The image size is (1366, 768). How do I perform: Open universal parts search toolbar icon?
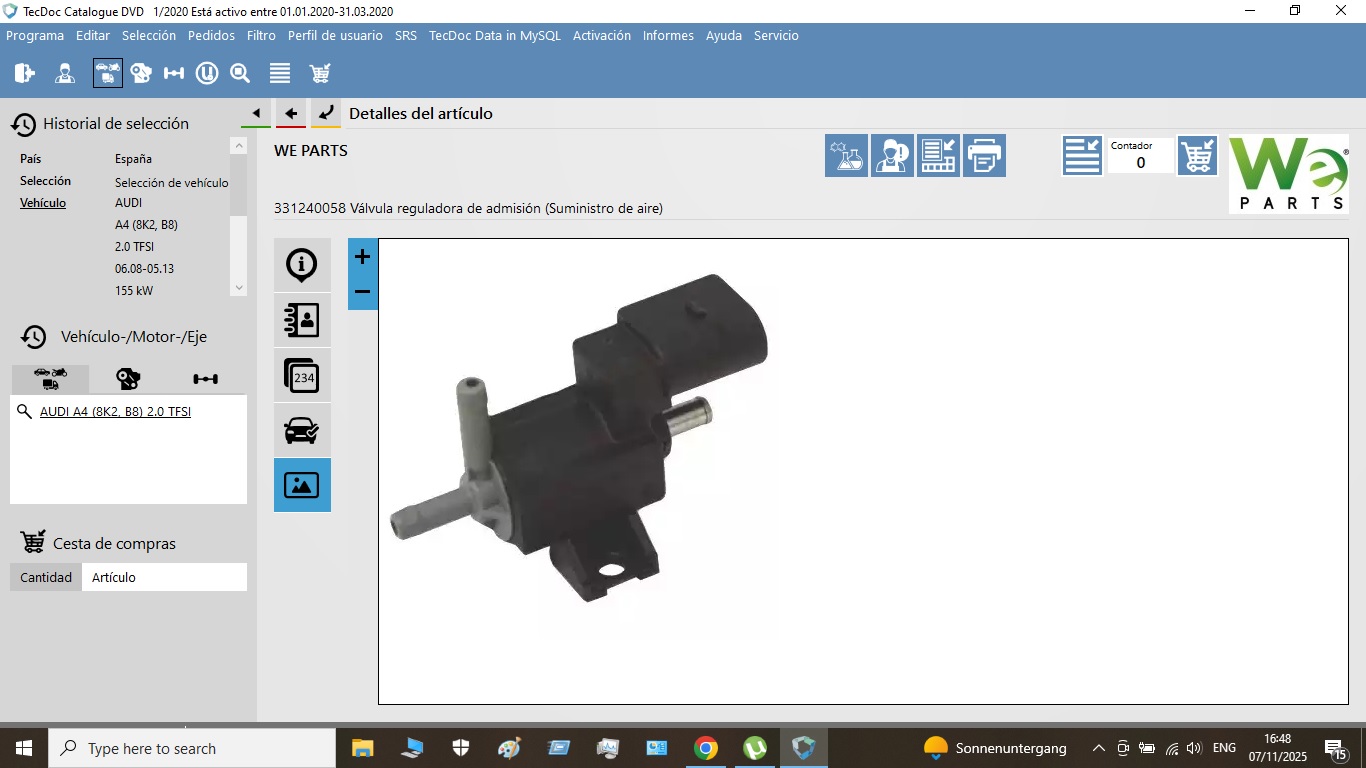(207, 73)
